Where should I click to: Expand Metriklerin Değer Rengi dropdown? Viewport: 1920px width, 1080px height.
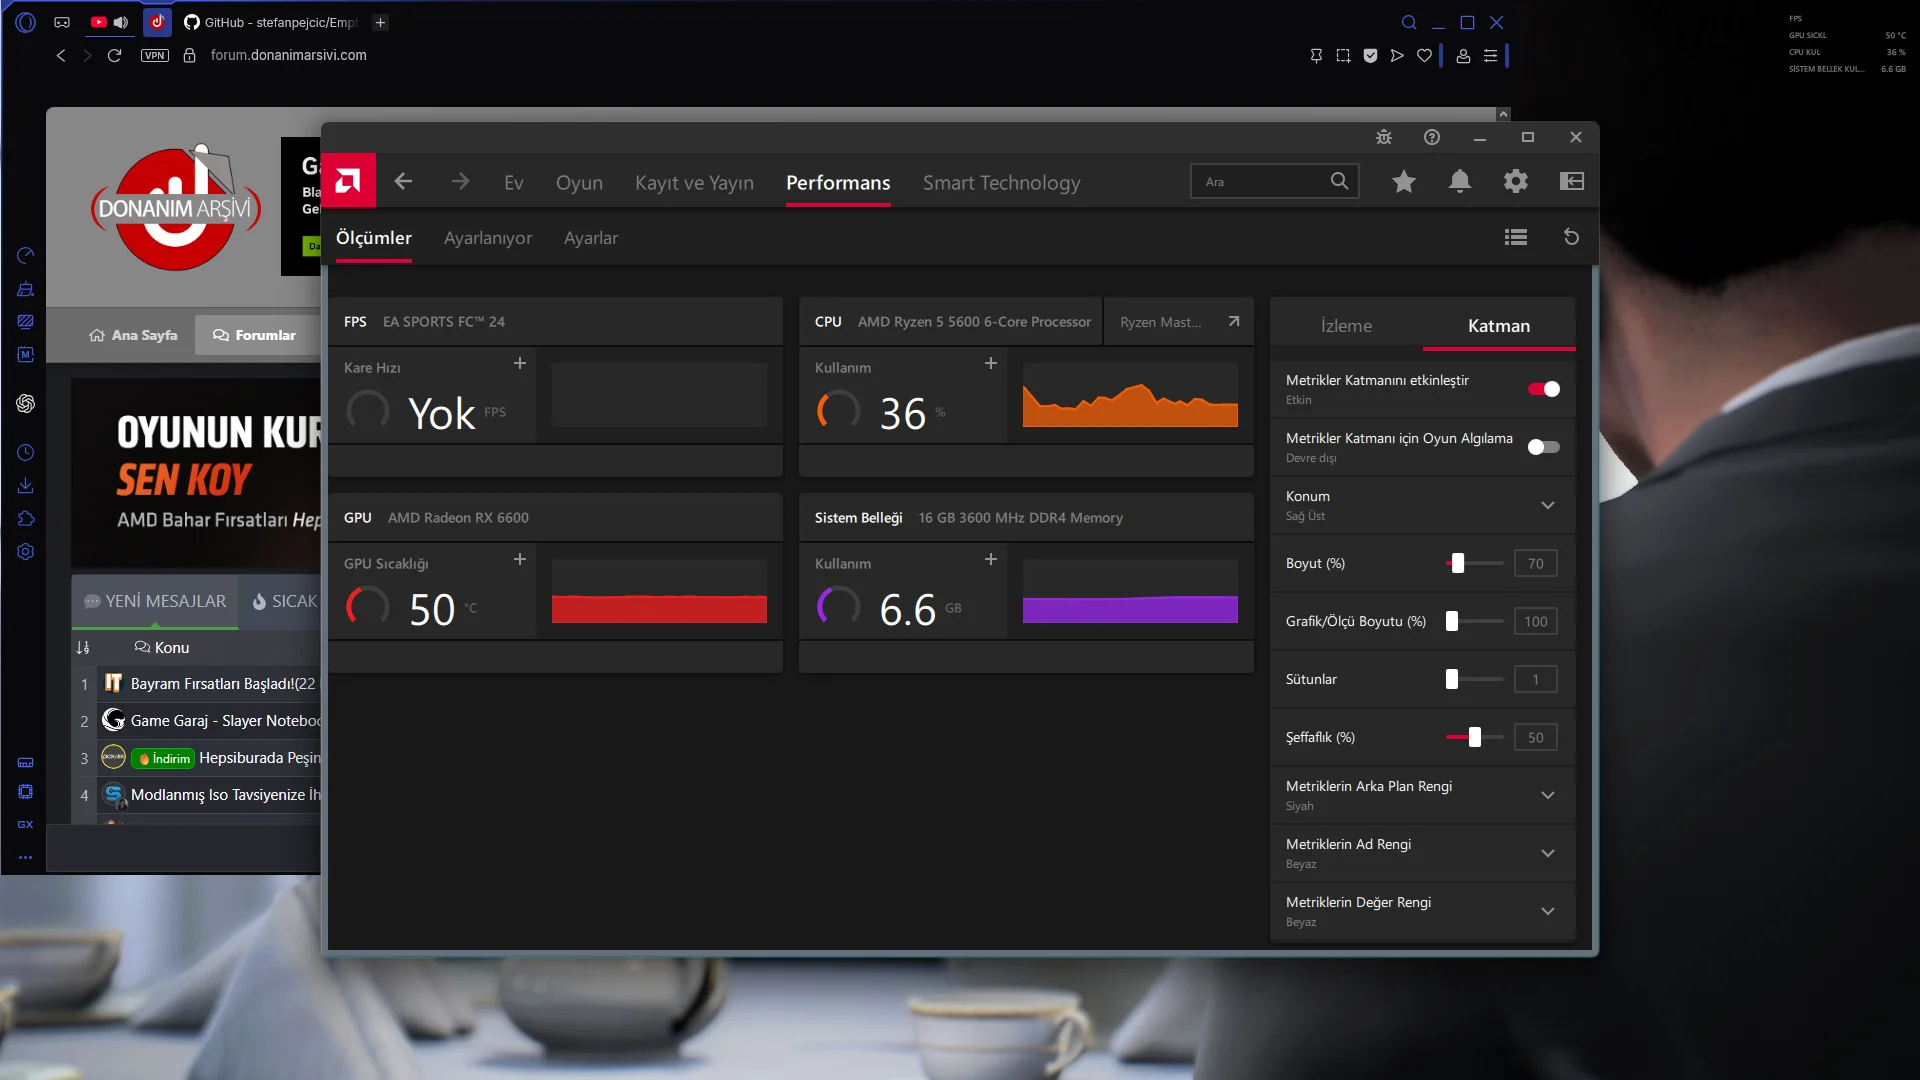(1548, 911)
